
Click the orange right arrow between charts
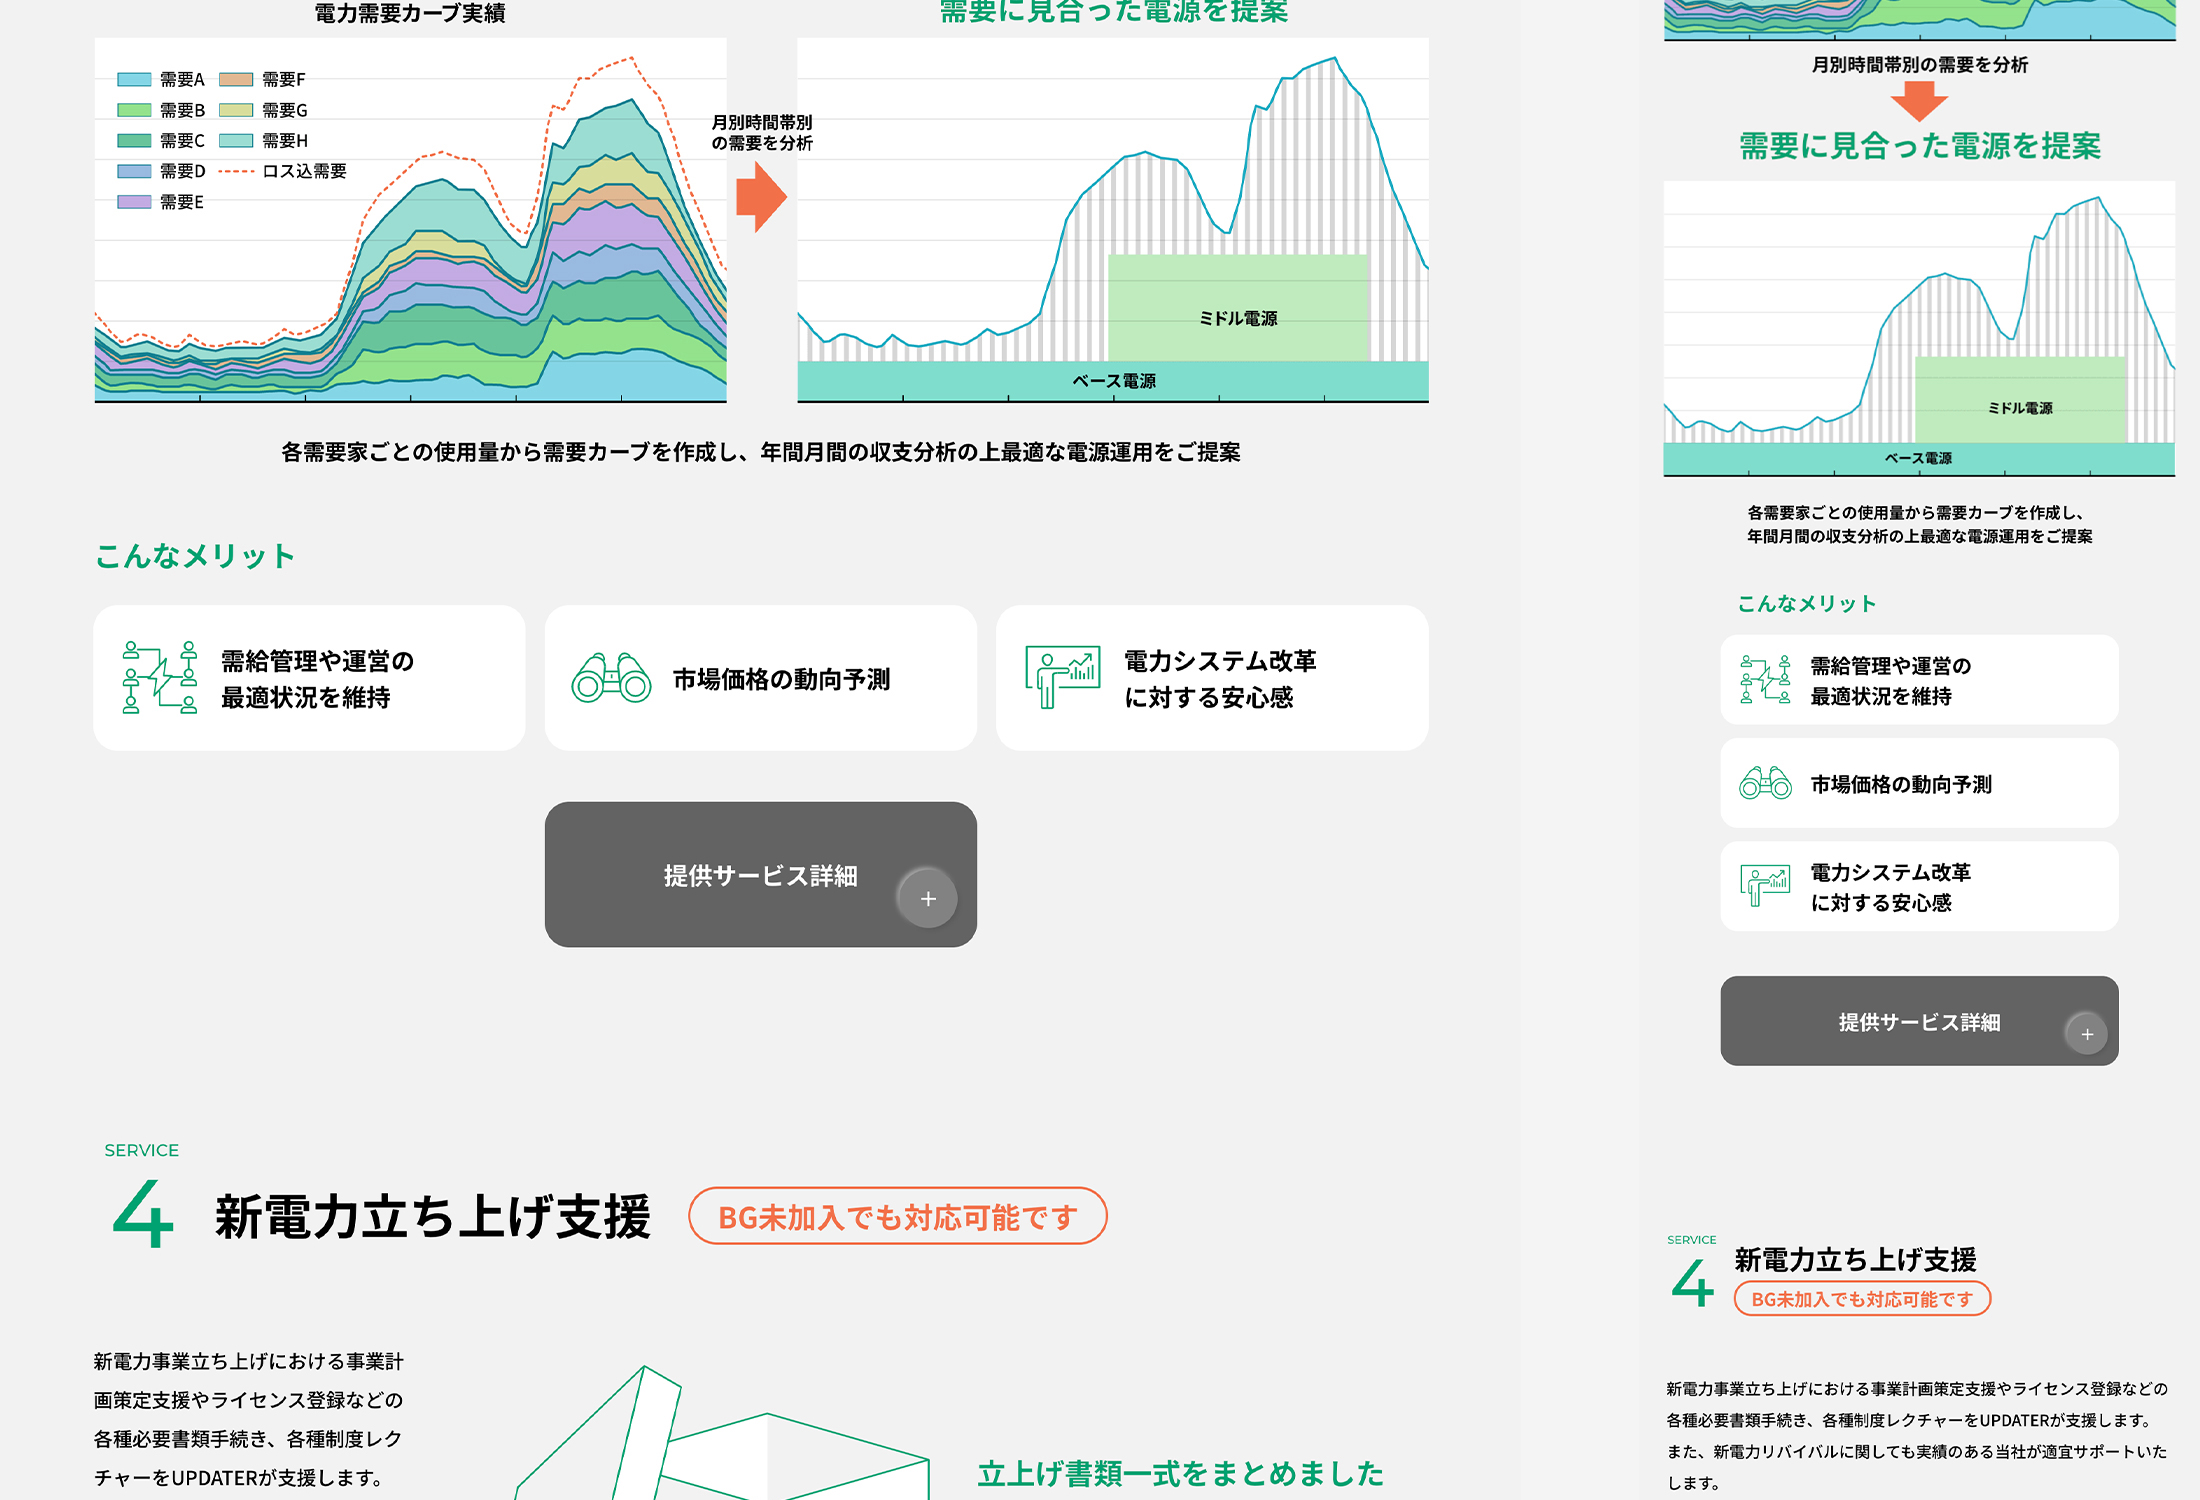coord(761,197)
